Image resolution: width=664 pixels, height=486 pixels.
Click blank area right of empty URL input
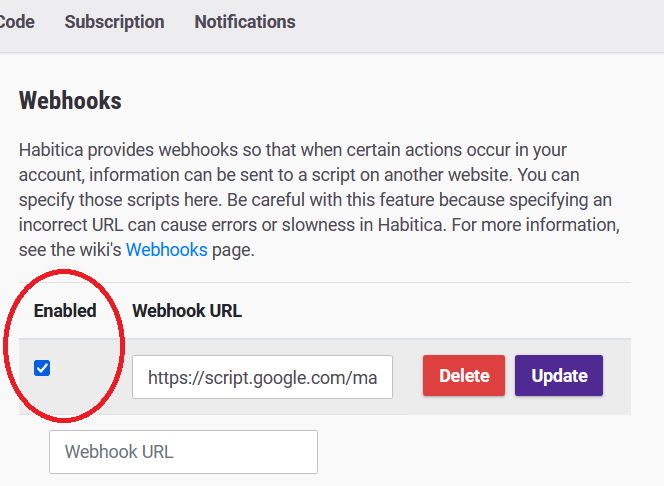tap(480, 452)
